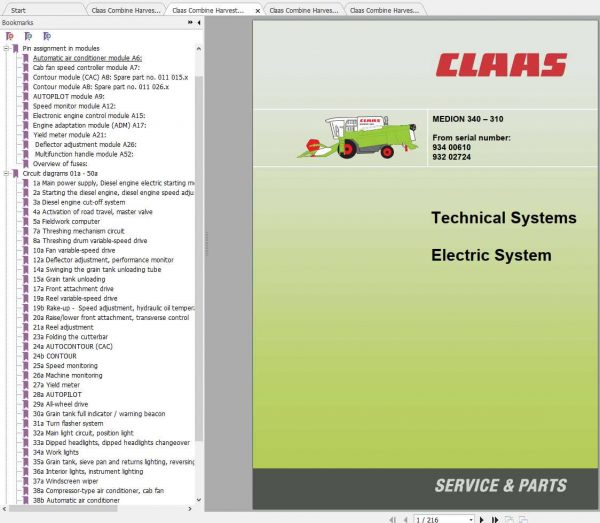Open Electronic engine control module A15 bookmark
The image size is (600, 523).
point(89,116)
